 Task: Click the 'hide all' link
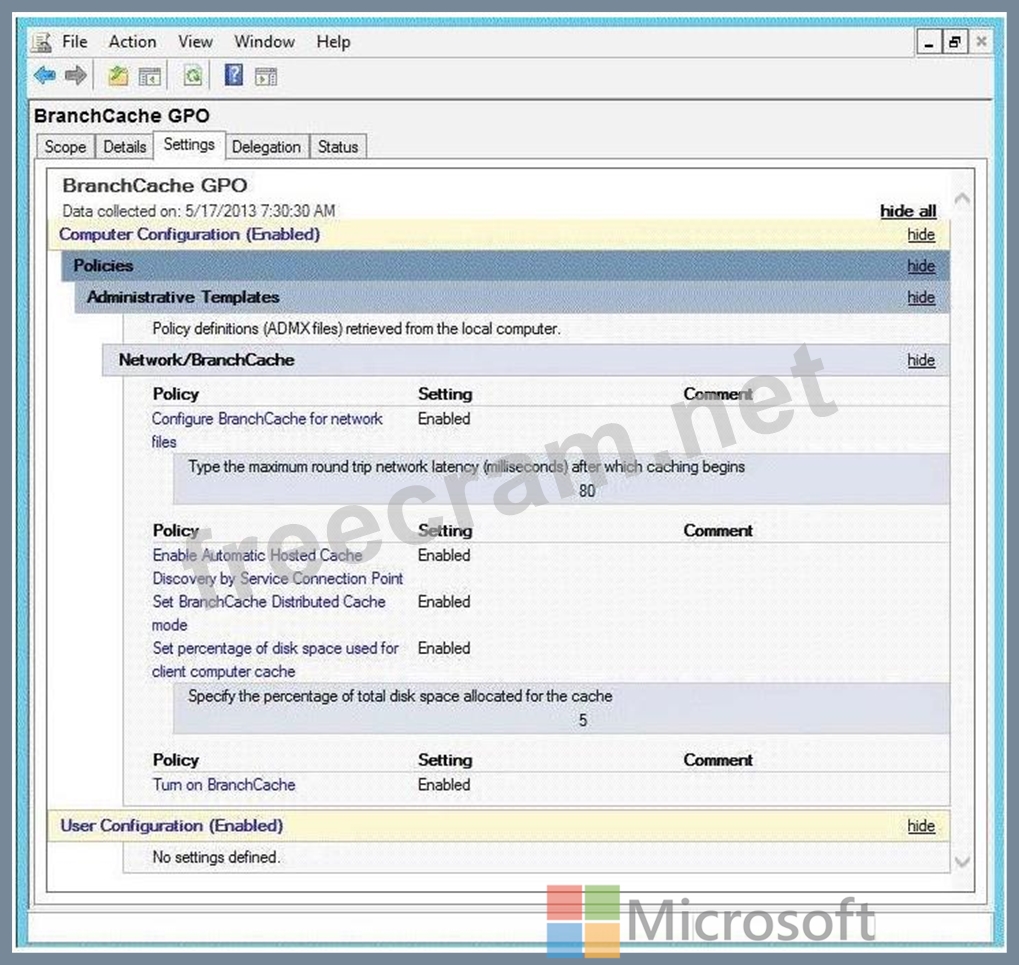[x=908, y=211]
